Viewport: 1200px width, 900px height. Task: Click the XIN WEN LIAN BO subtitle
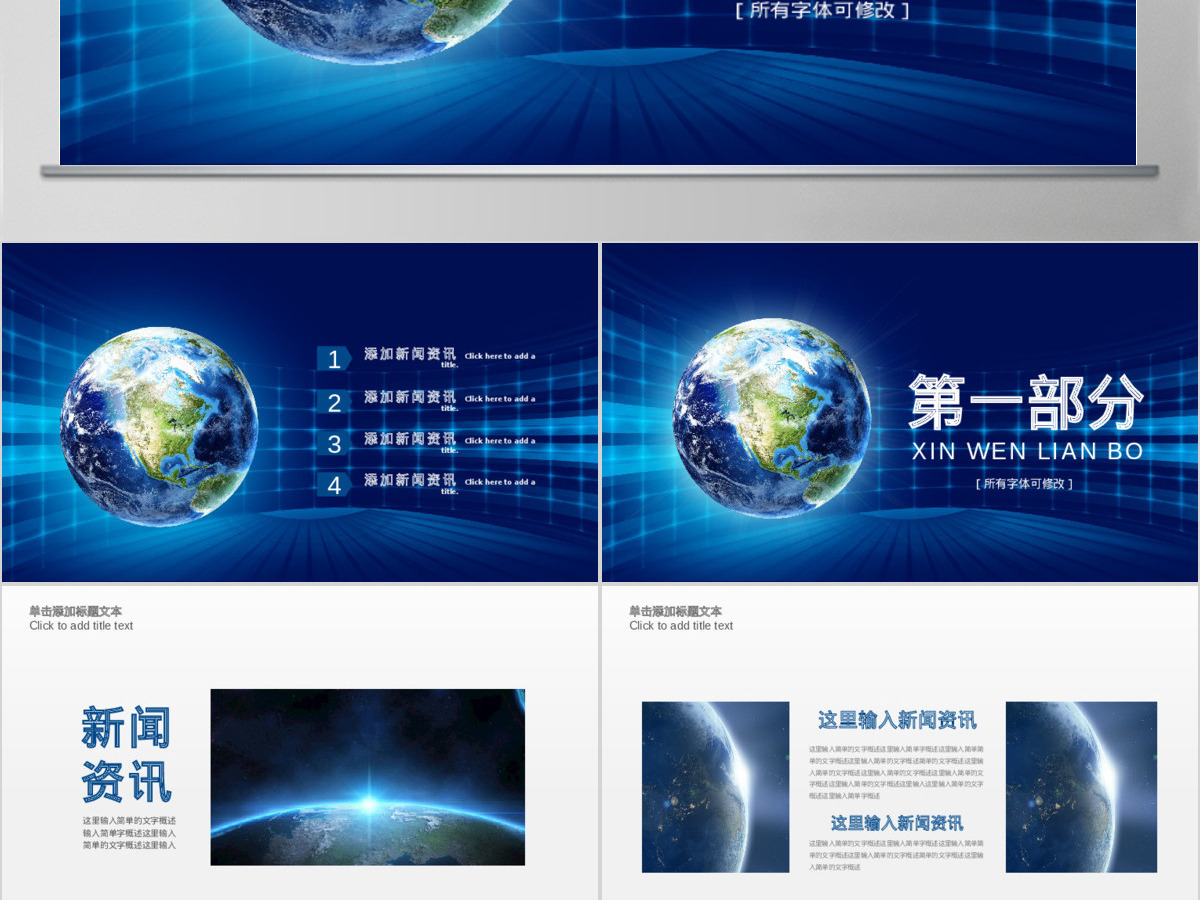tap(1028, 452)
